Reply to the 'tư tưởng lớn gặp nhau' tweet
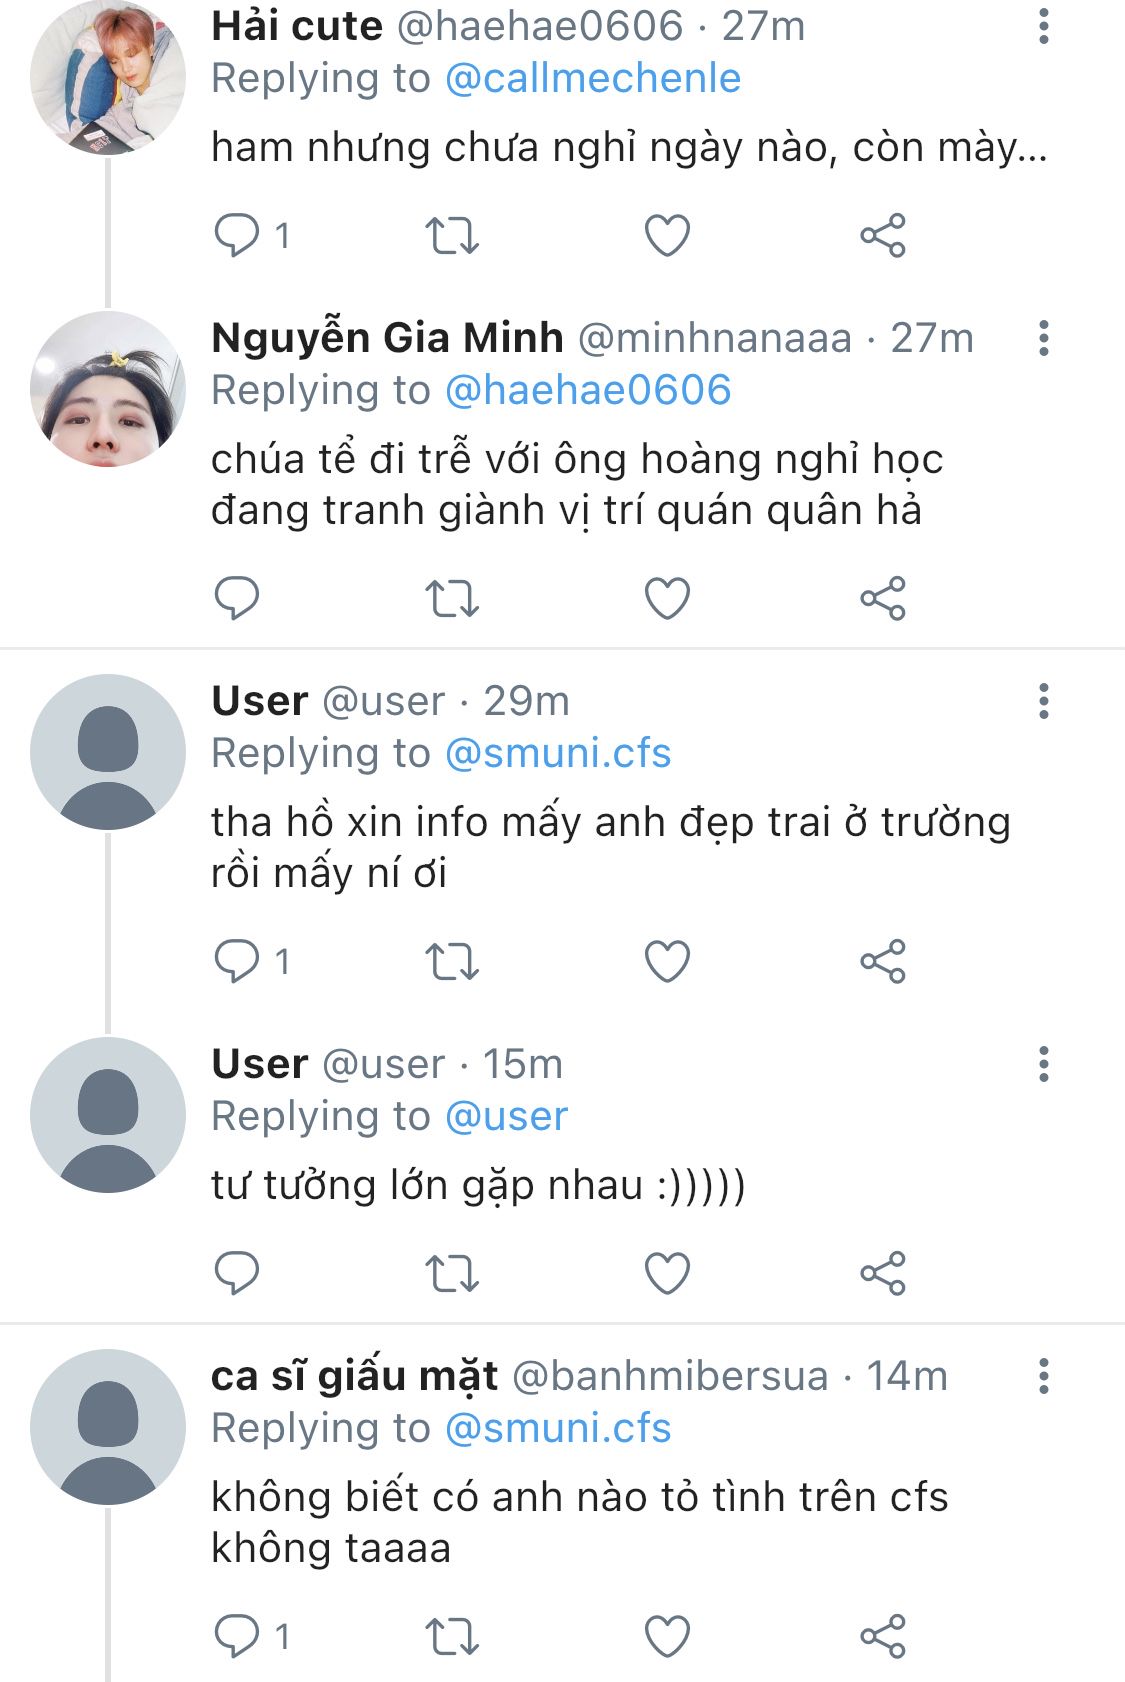 [237, 1274]
